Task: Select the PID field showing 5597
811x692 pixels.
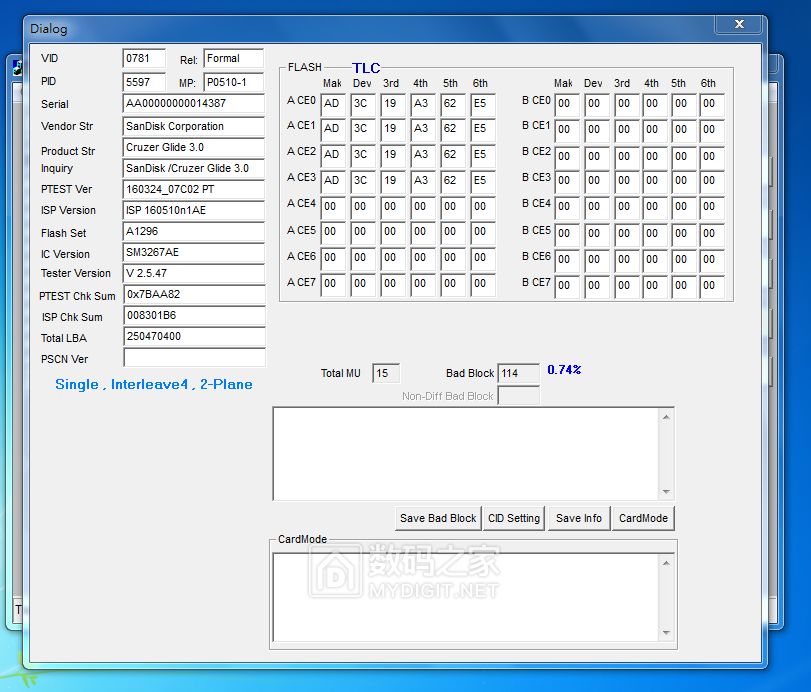Action: pos(144,82)
